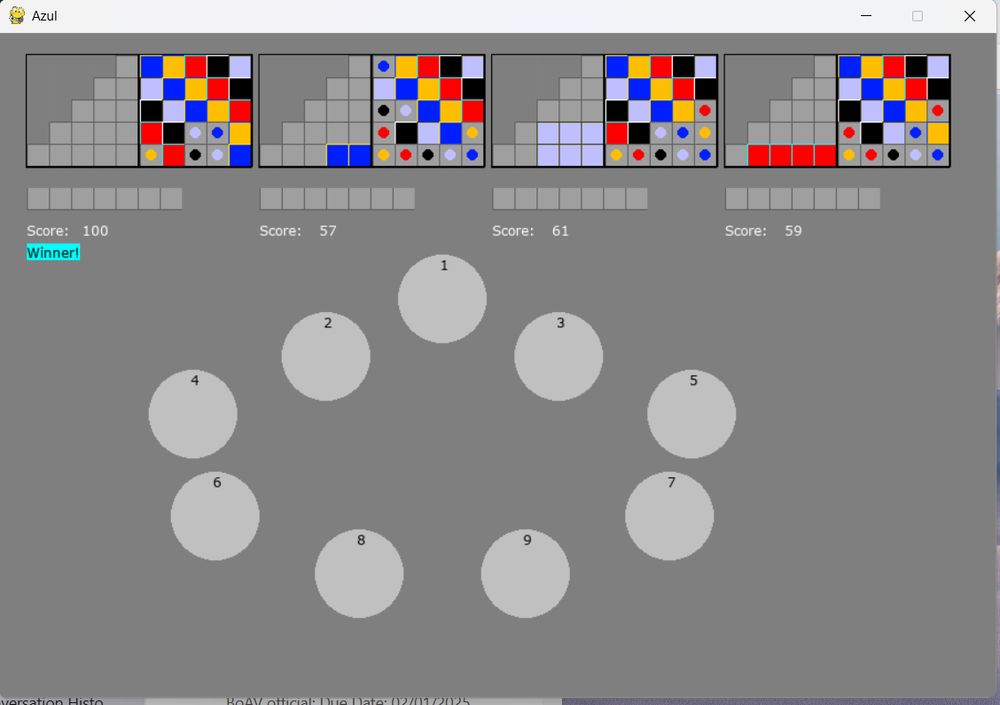
Task: Click the BoAV official taskbar item
Action: tap(350, 700)
